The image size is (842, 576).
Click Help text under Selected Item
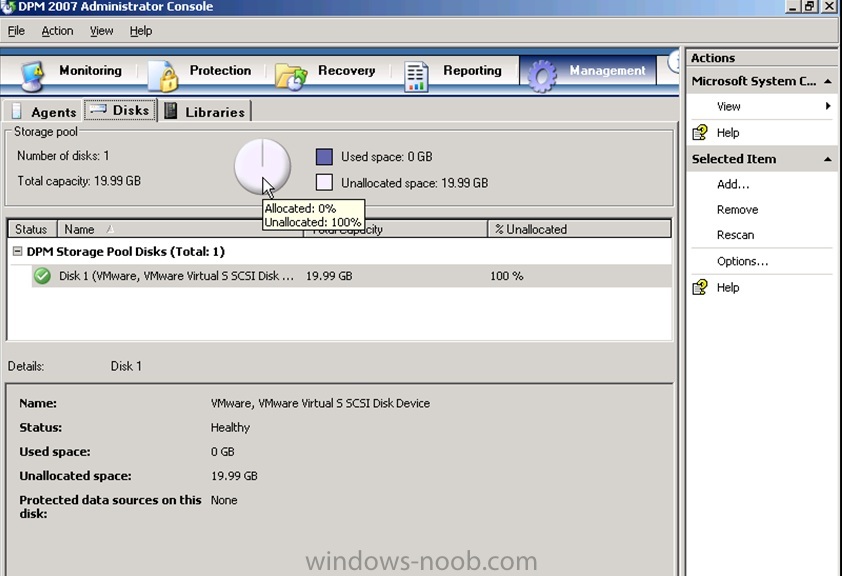[x=728, y=287]
